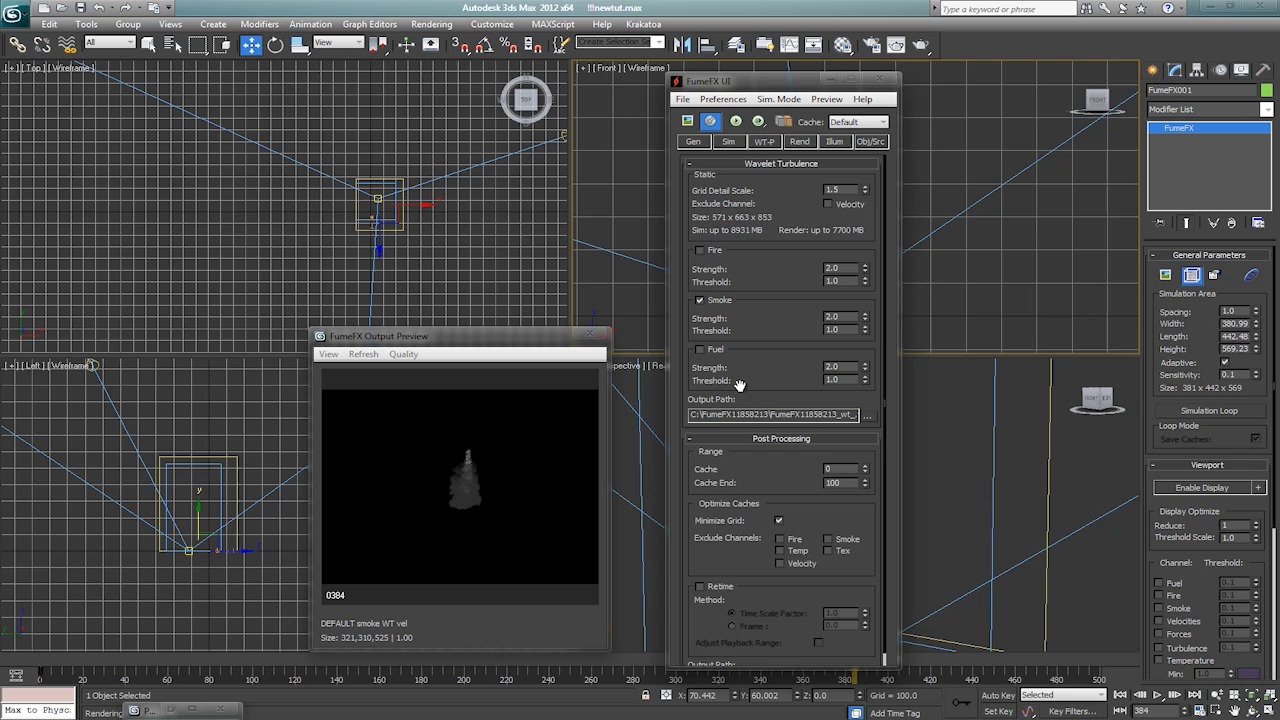Click the Set Key button
The height and width of the screenshot is (720, 1280).
(998, 711)
